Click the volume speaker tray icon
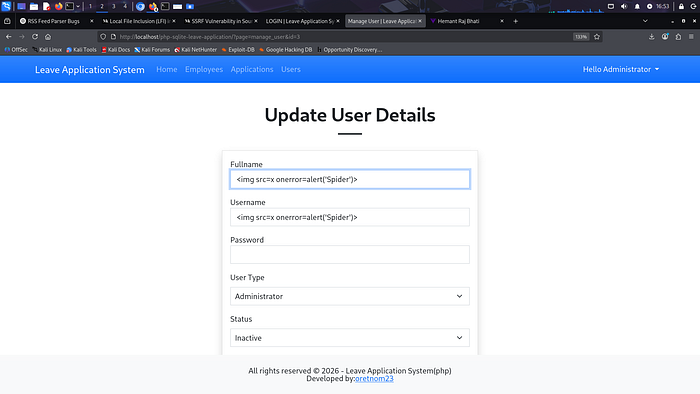 (x=624, y=6)
